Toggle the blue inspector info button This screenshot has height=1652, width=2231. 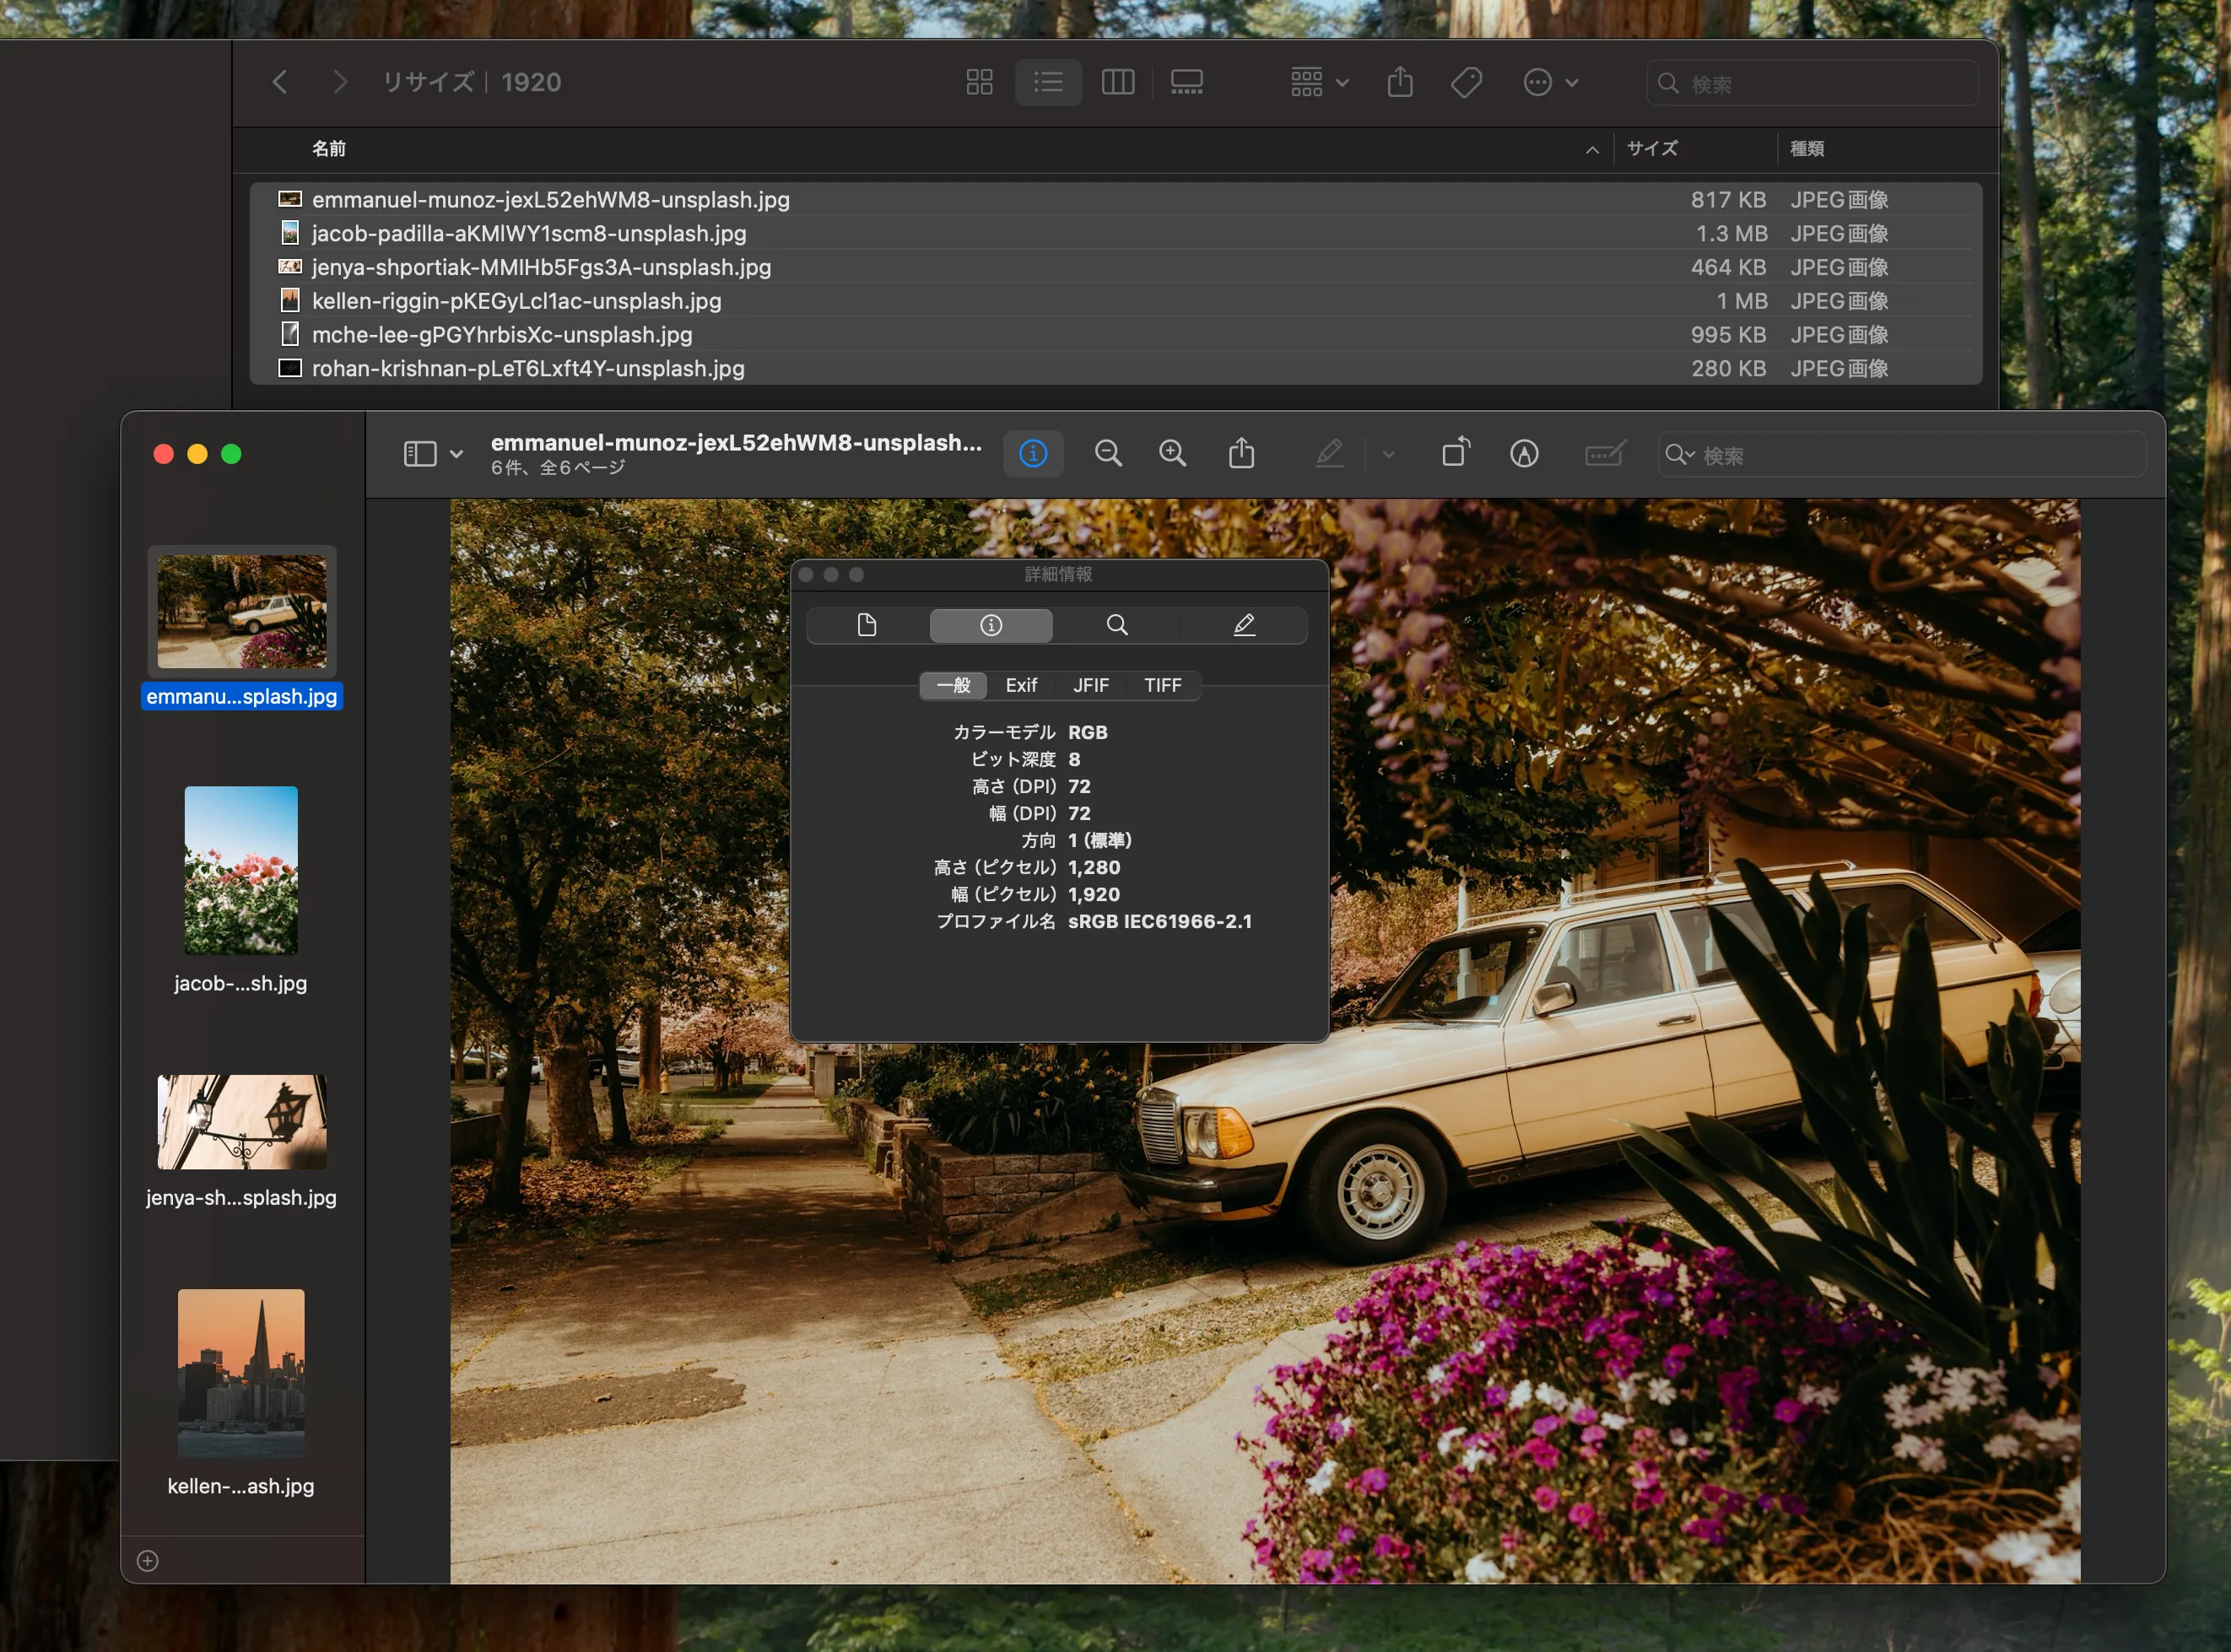point(1033,454)
